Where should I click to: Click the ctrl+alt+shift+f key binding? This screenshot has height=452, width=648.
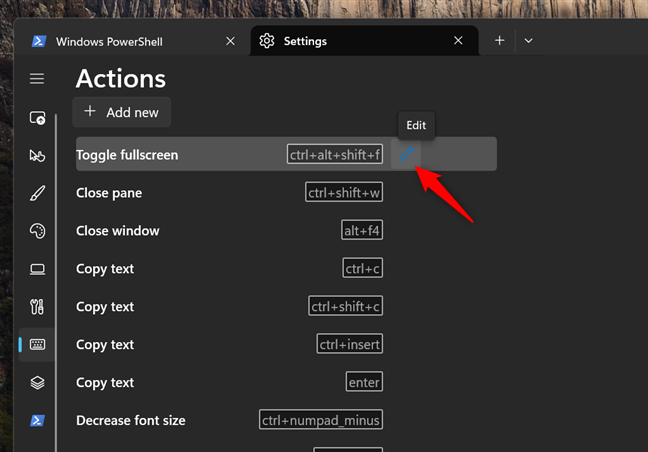click(x=335, y=154)
